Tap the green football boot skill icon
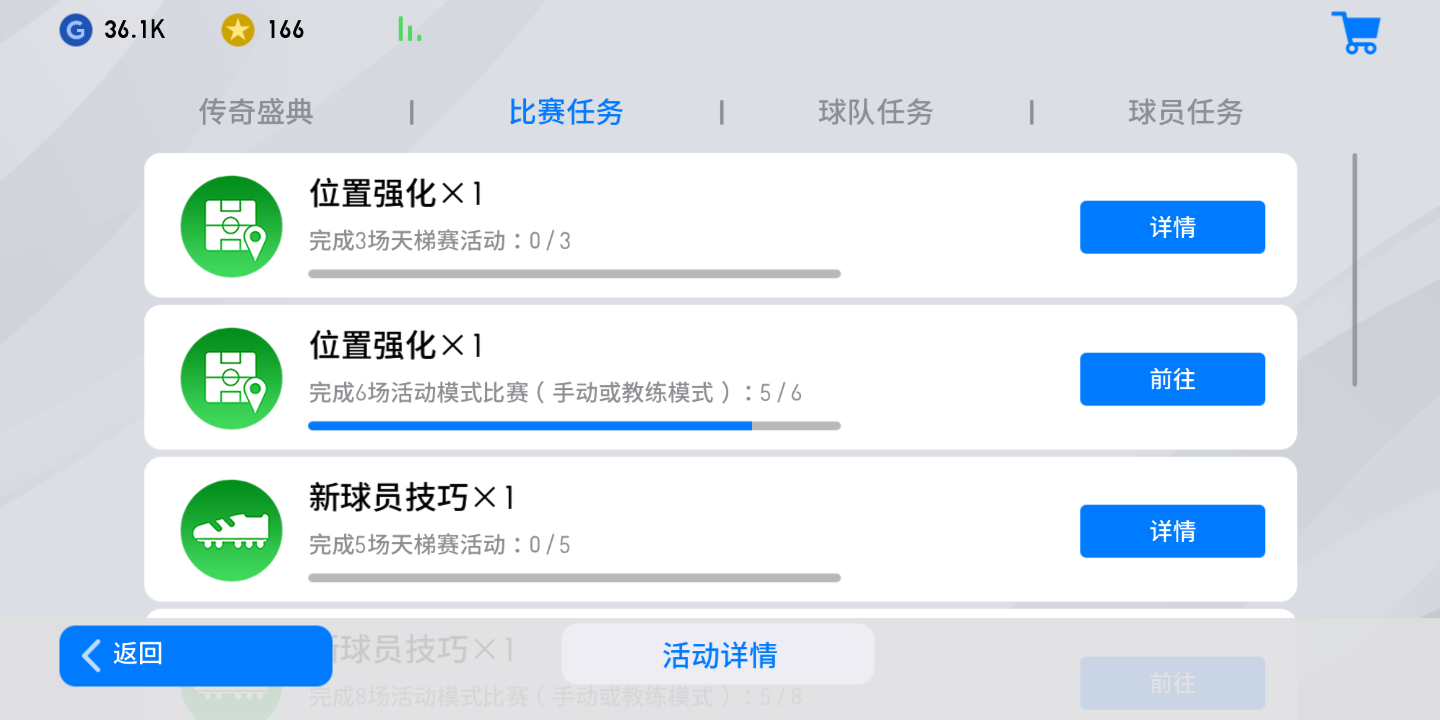Screen dimensions: 1440x720 click(x=231, y=530)
